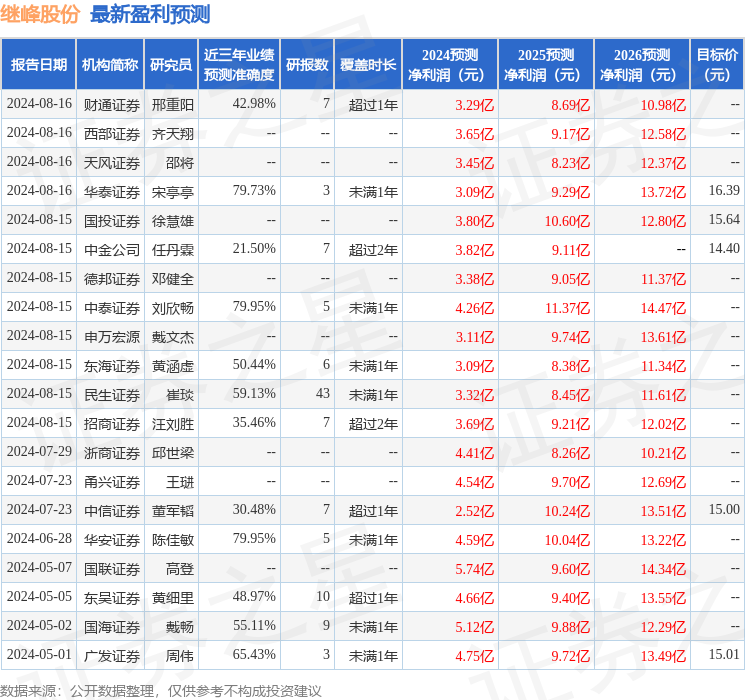Click researcher name 周伟
The width and height of the screenshot is (745, 700).
point(180,656)
